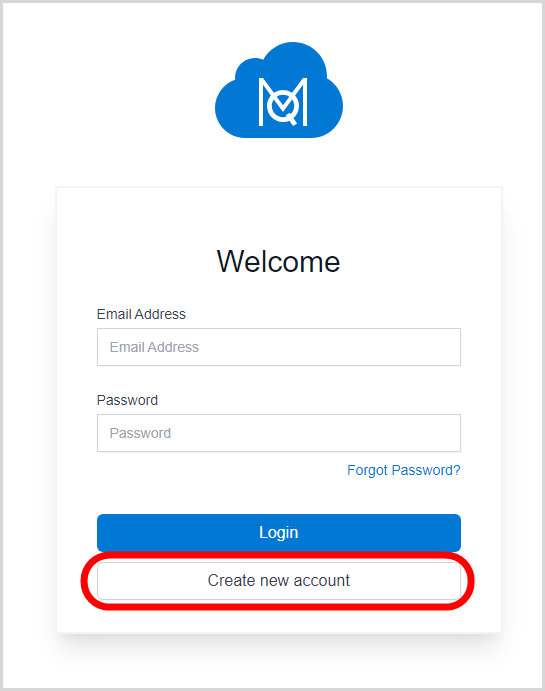Begin sign-up using Create new account
The height and width of the screenshot is (691, 545).
pyautogui.click(x=279, y=580)
